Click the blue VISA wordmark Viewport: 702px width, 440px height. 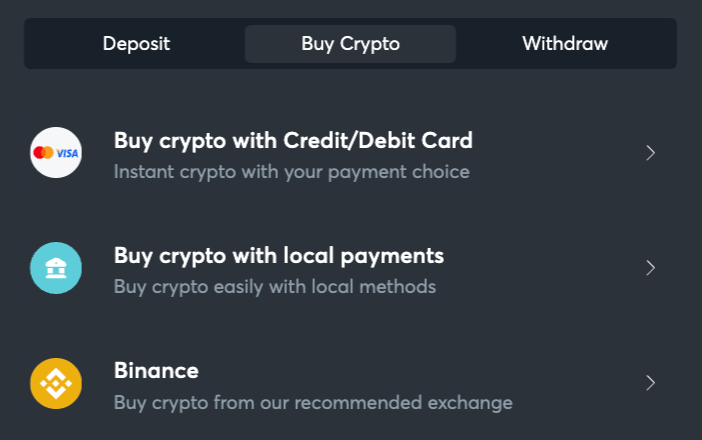67,153
